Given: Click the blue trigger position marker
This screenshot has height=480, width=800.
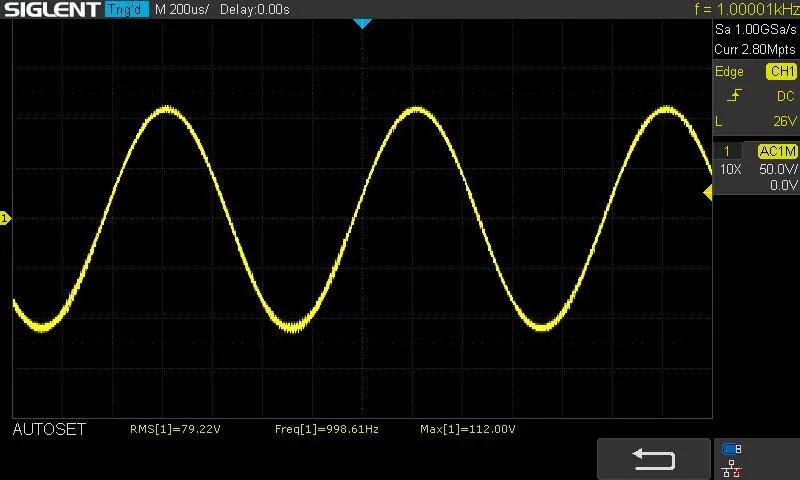Looking at the screenshot, I should 362,23.
